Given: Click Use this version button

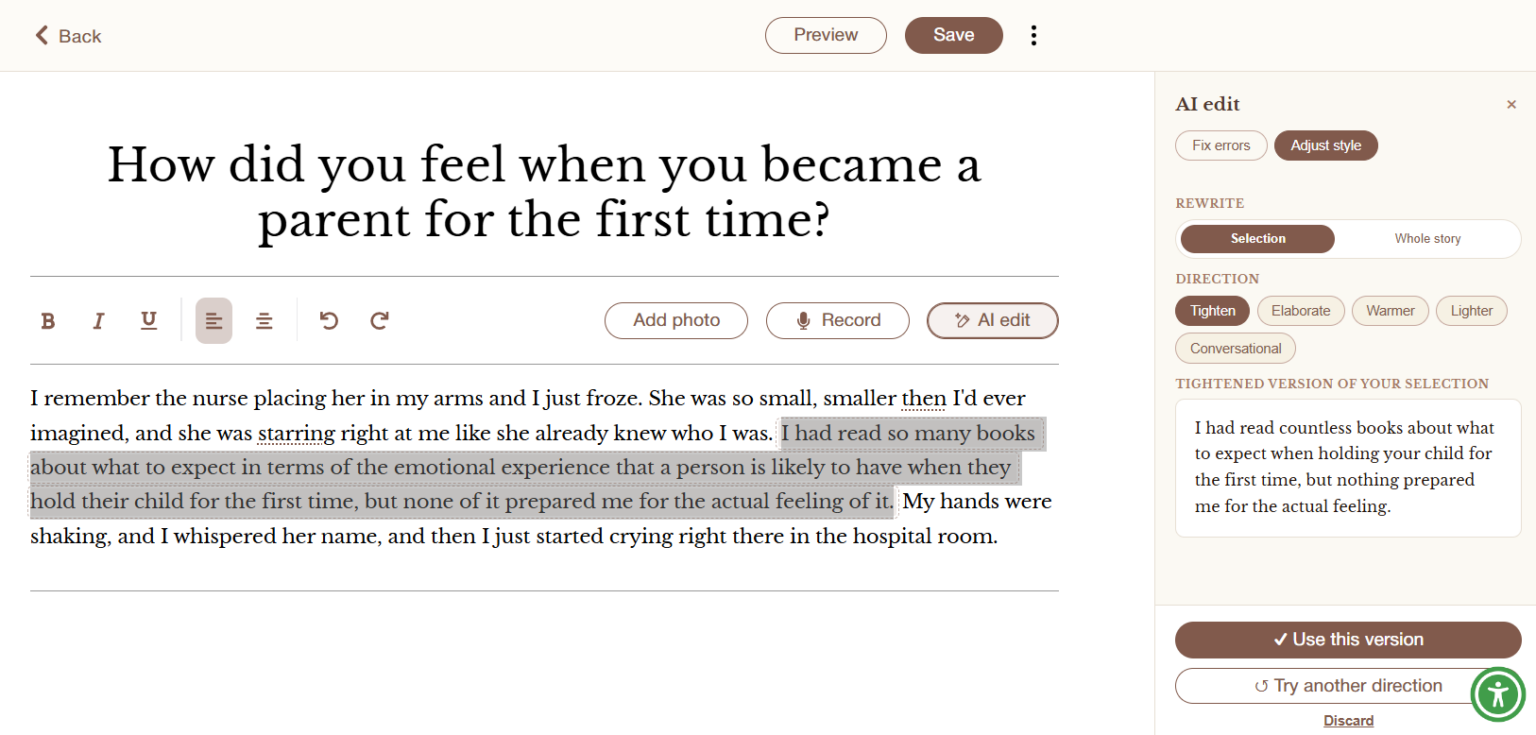Looking at the screenshot, I should [1348, 640].
